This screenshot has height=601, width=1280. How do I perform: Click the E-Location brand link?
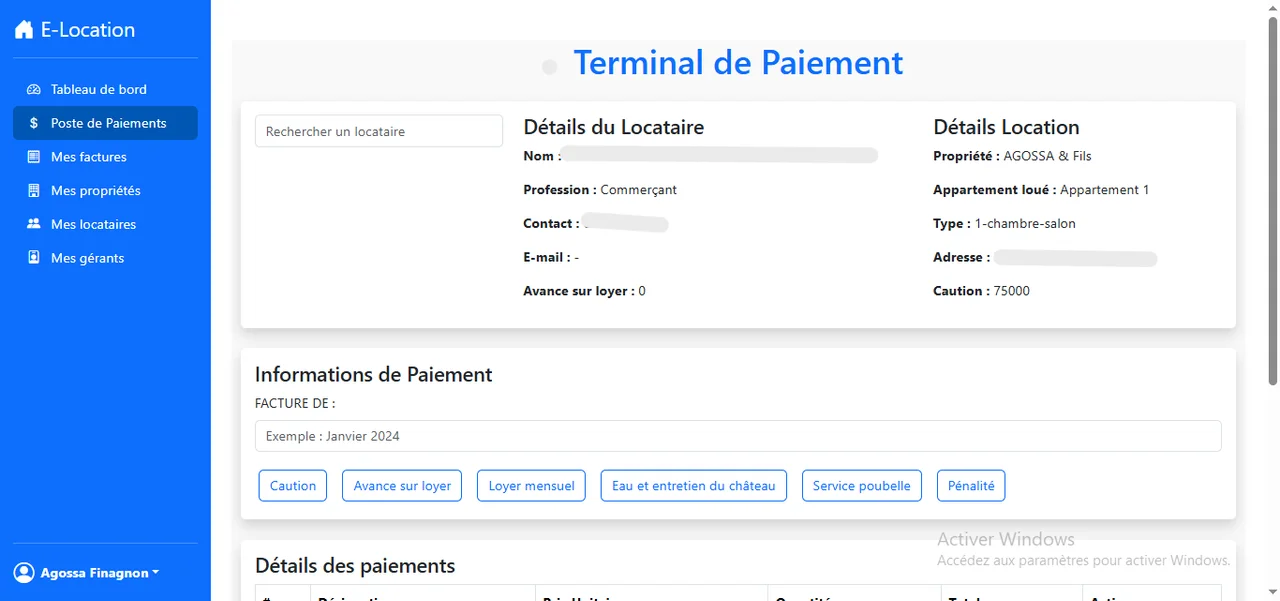click(75, 30)
